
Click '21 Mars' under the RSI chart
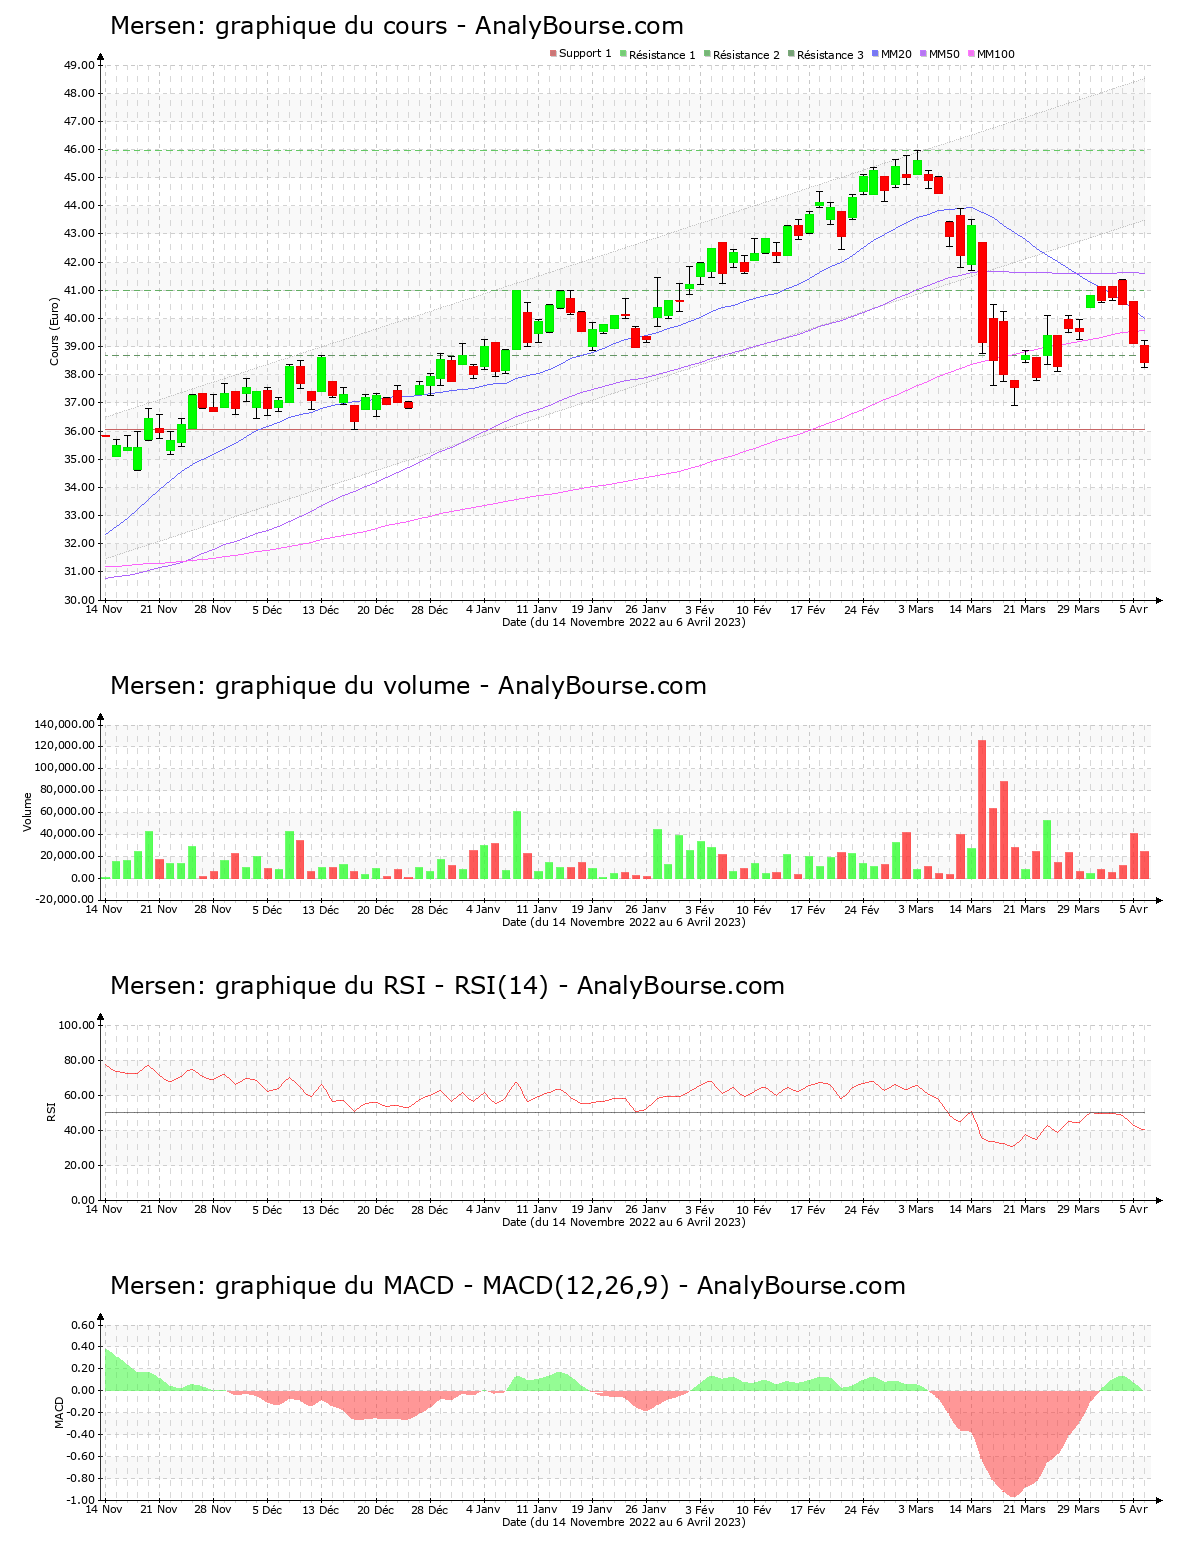(x=1025, y=1209)
